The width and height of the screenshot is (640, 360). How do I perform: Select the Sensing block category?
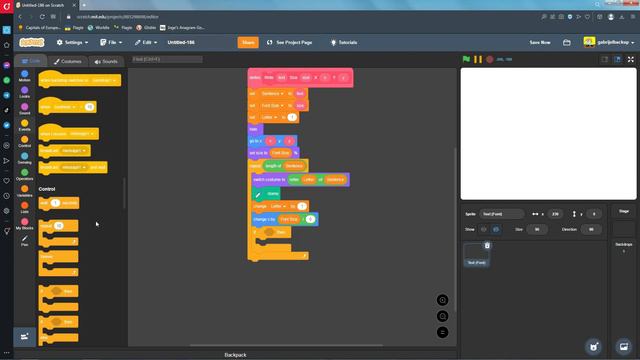pyautogui.click(x=24, y=158)
